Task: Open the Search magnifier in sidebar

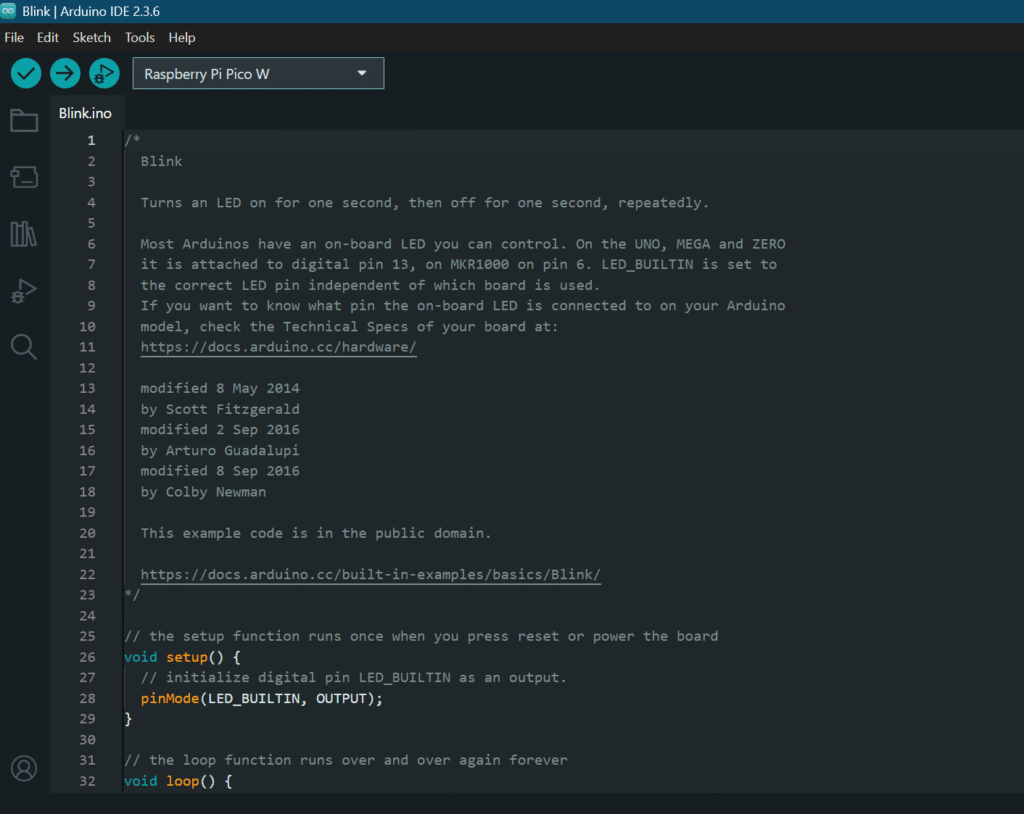Action: [24, 347]
